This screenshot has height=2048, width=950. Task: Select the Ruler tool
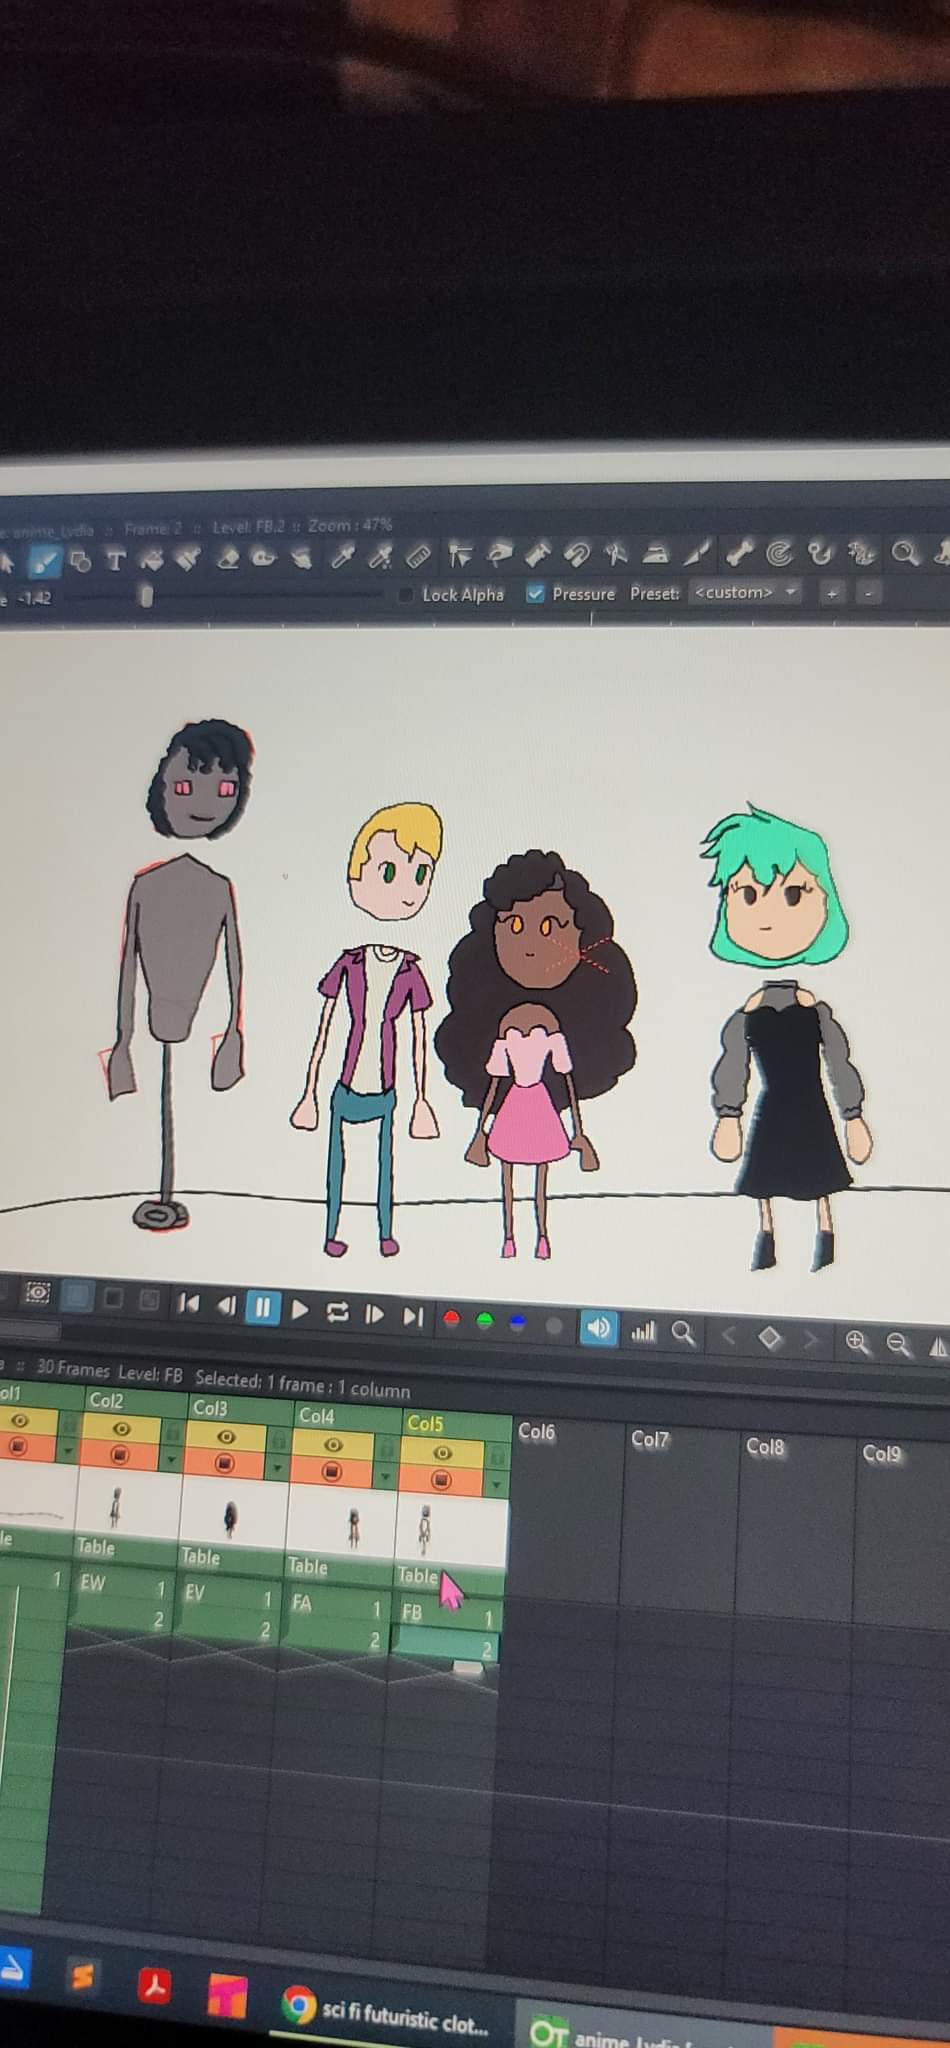click(x=419, y=556)
